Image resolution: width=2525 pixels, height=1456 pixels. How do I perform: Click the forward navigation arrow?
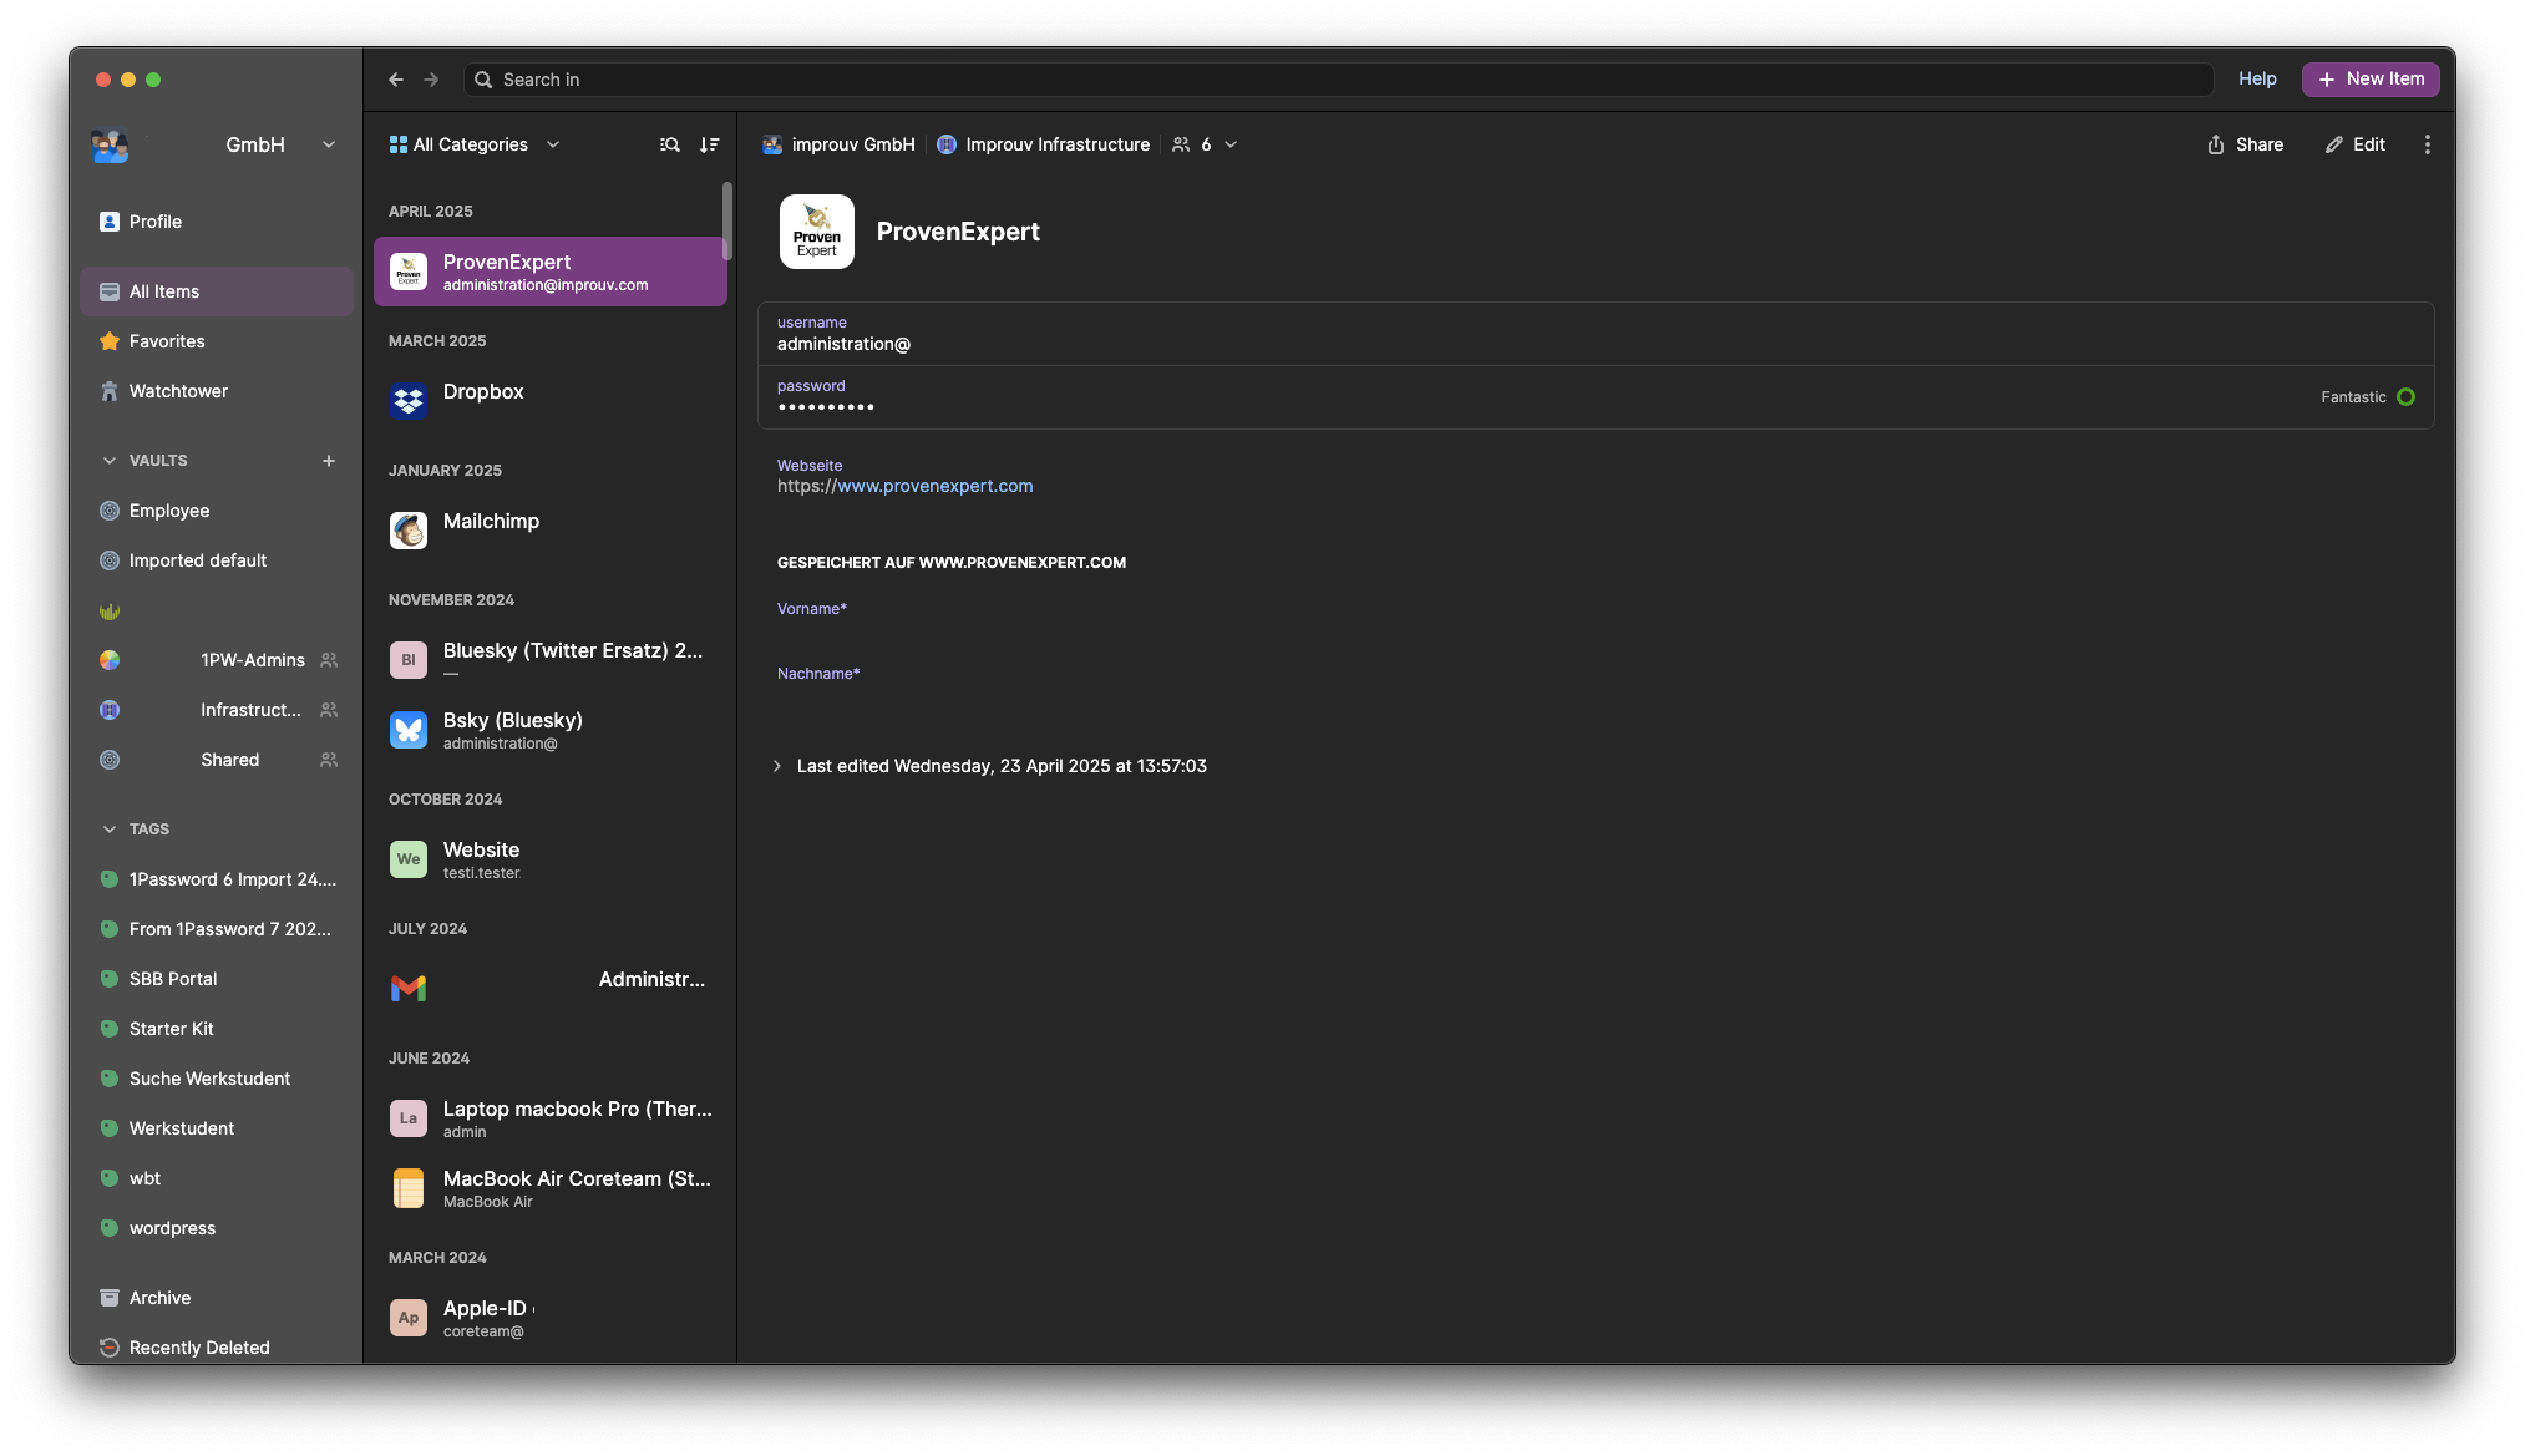coord(431,80)
